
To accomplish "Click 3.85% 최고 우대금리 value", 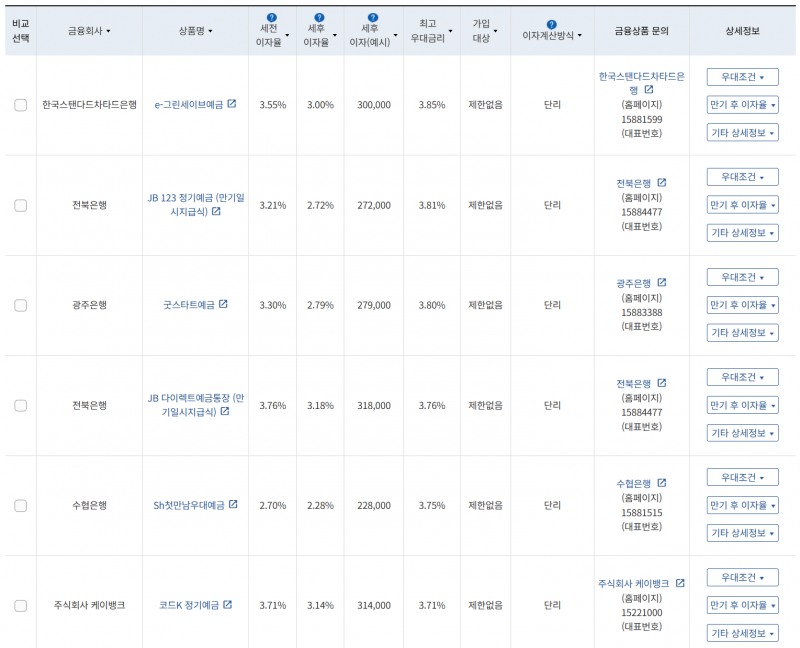I will [432, 105].
